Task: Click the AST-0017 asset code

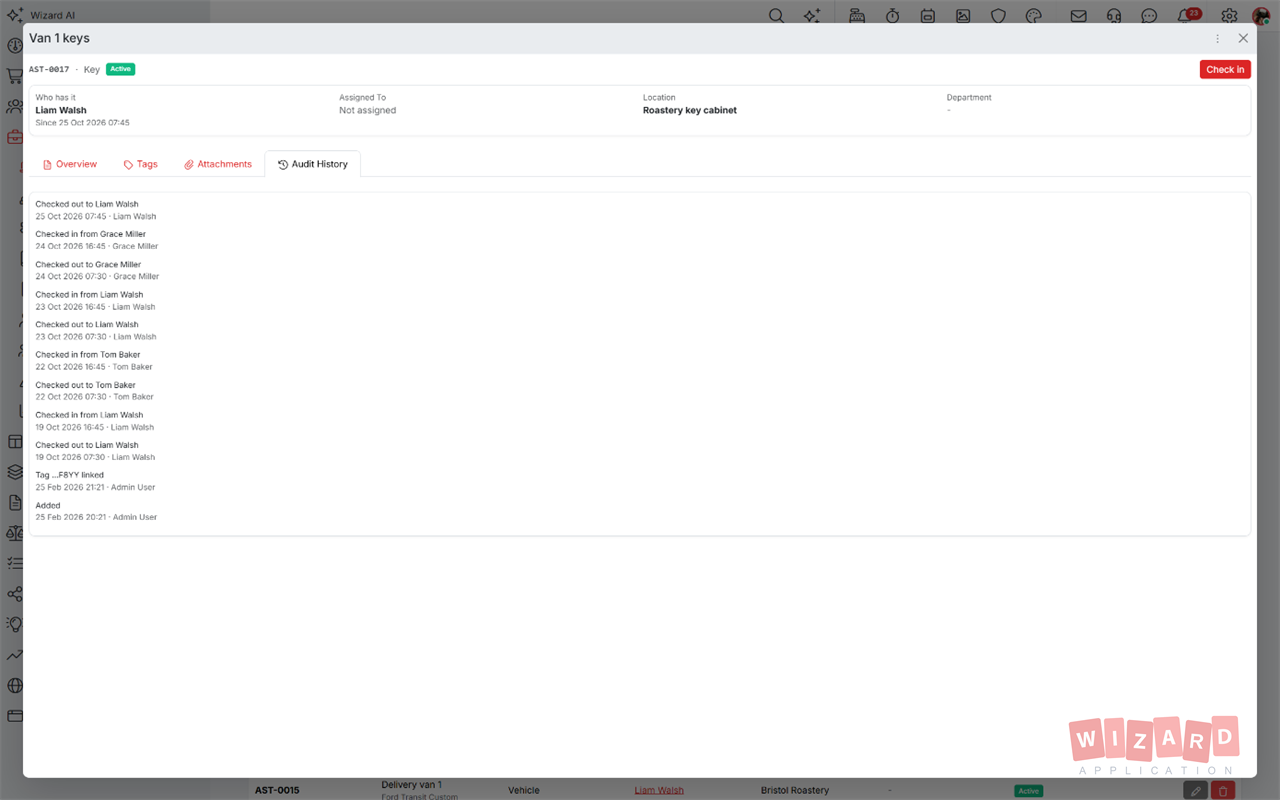Action: point(49,69)
